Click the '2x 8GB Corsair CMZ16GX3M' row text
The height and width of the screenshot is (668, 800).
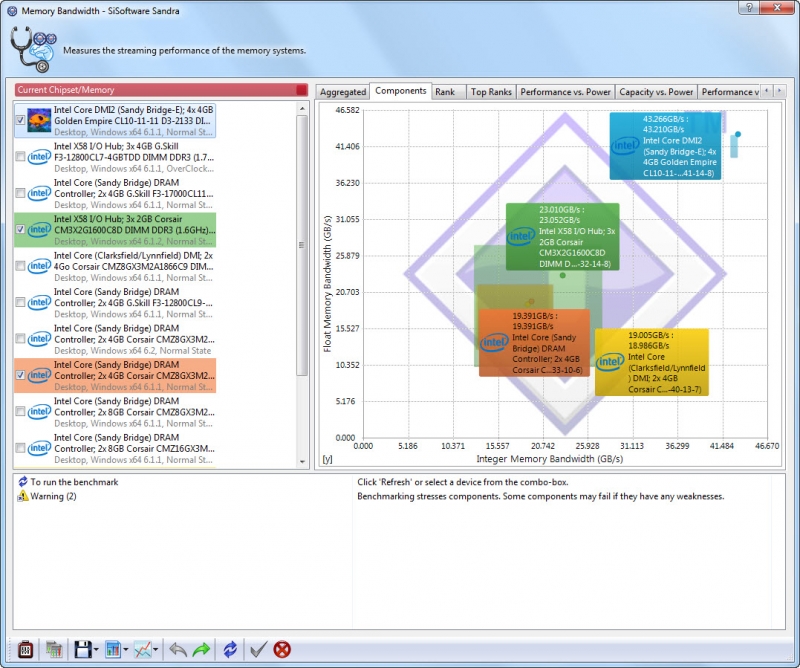pyautogui.click(x=135, y=449)
